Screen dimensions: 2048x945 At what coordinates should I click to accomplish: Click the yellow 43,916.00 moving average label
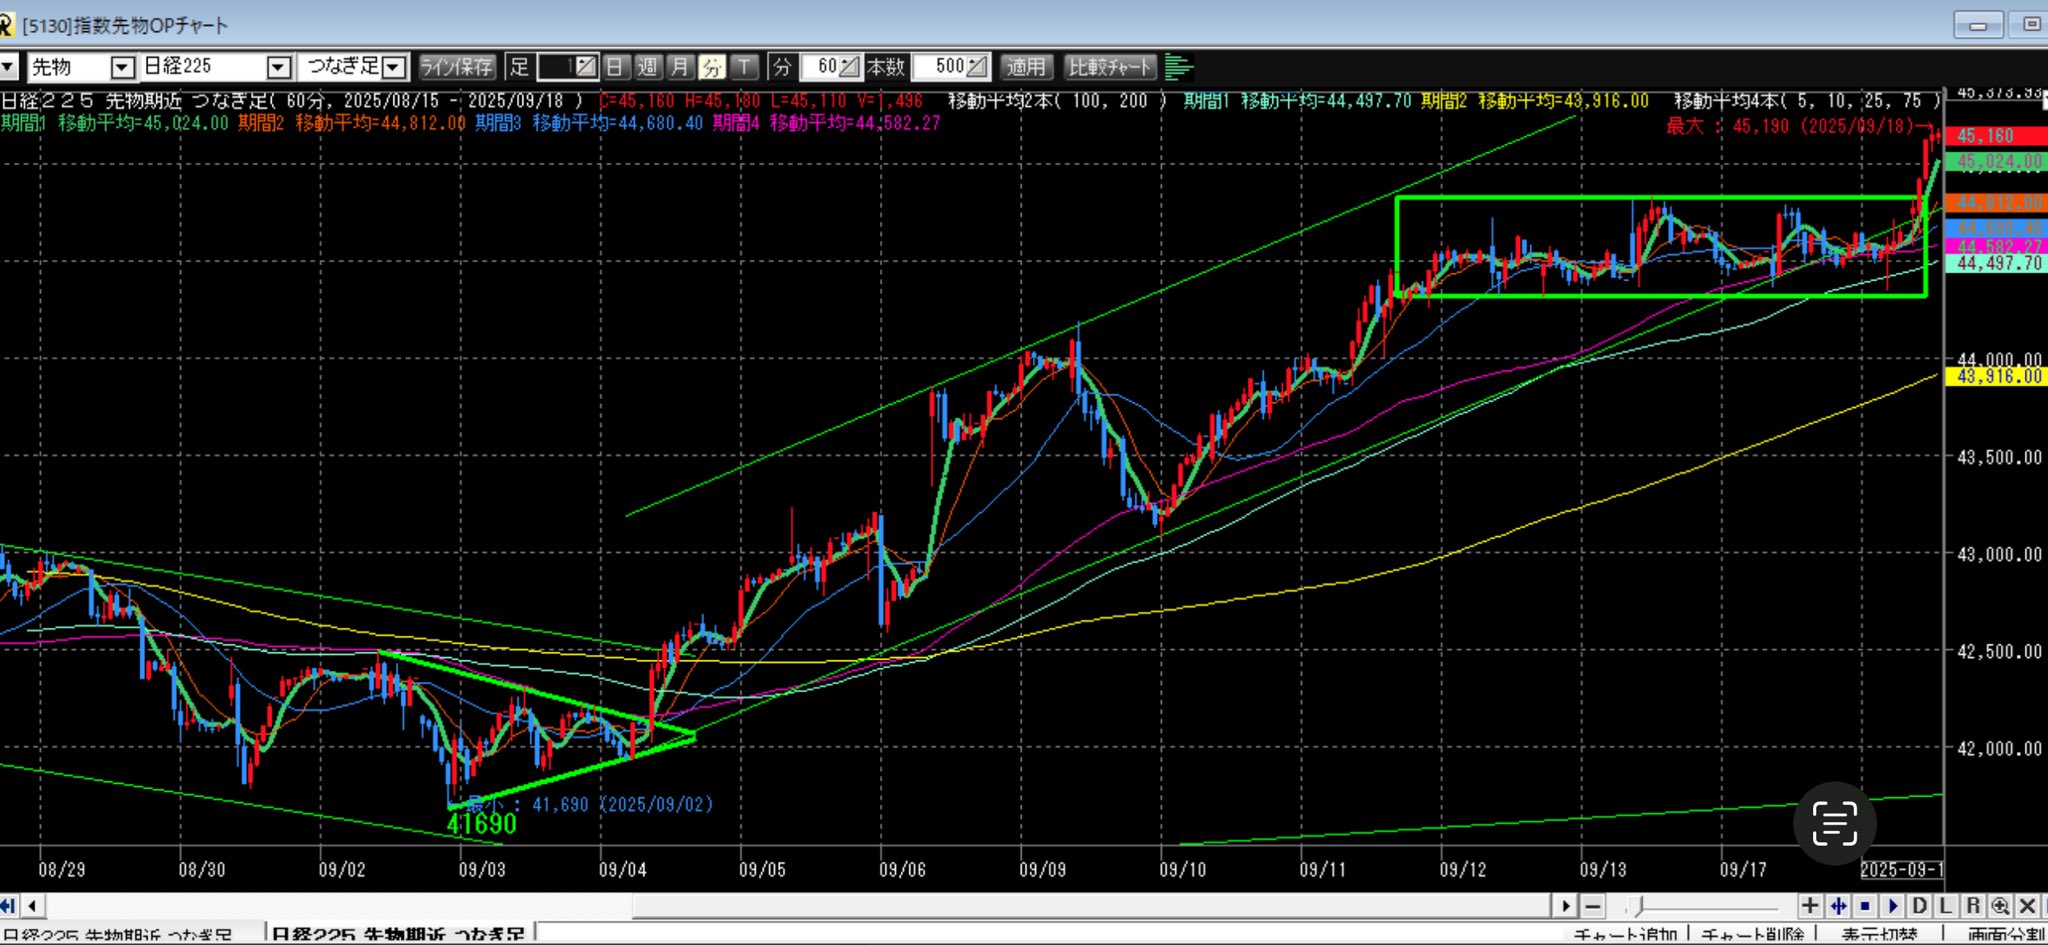pos(1994,377)
